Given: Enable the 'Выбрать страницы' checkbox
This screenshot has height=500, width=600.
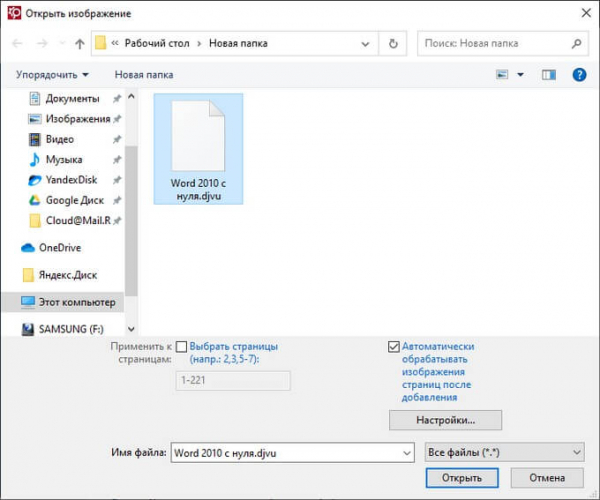Looking at the screenshot, I should pos(181,347).
